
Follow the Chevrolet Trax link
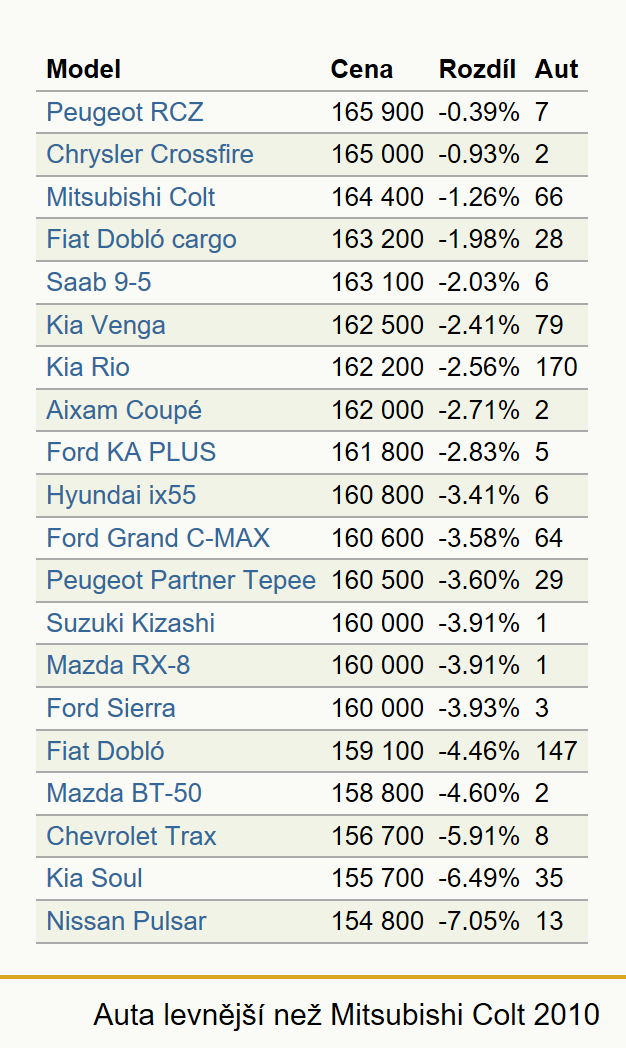(132, 836)
